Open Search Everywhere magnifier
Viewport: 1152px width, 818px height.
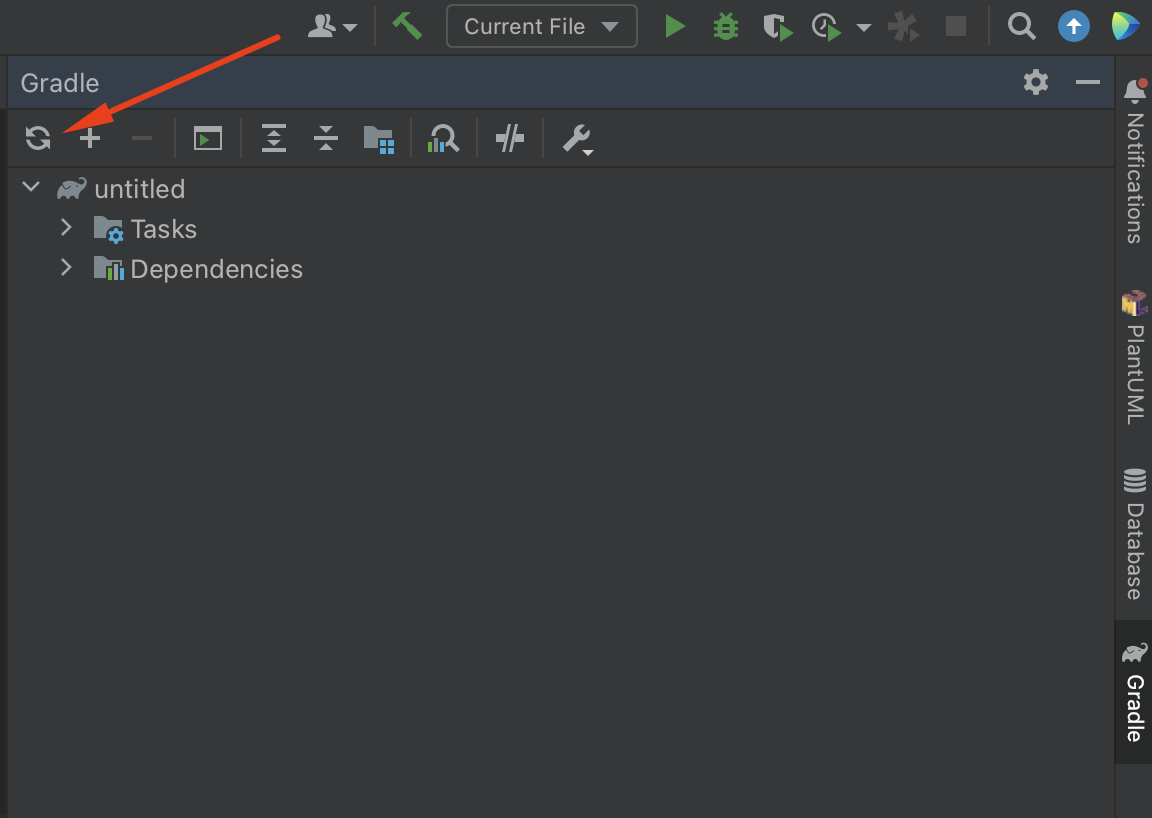[1021, 26]
